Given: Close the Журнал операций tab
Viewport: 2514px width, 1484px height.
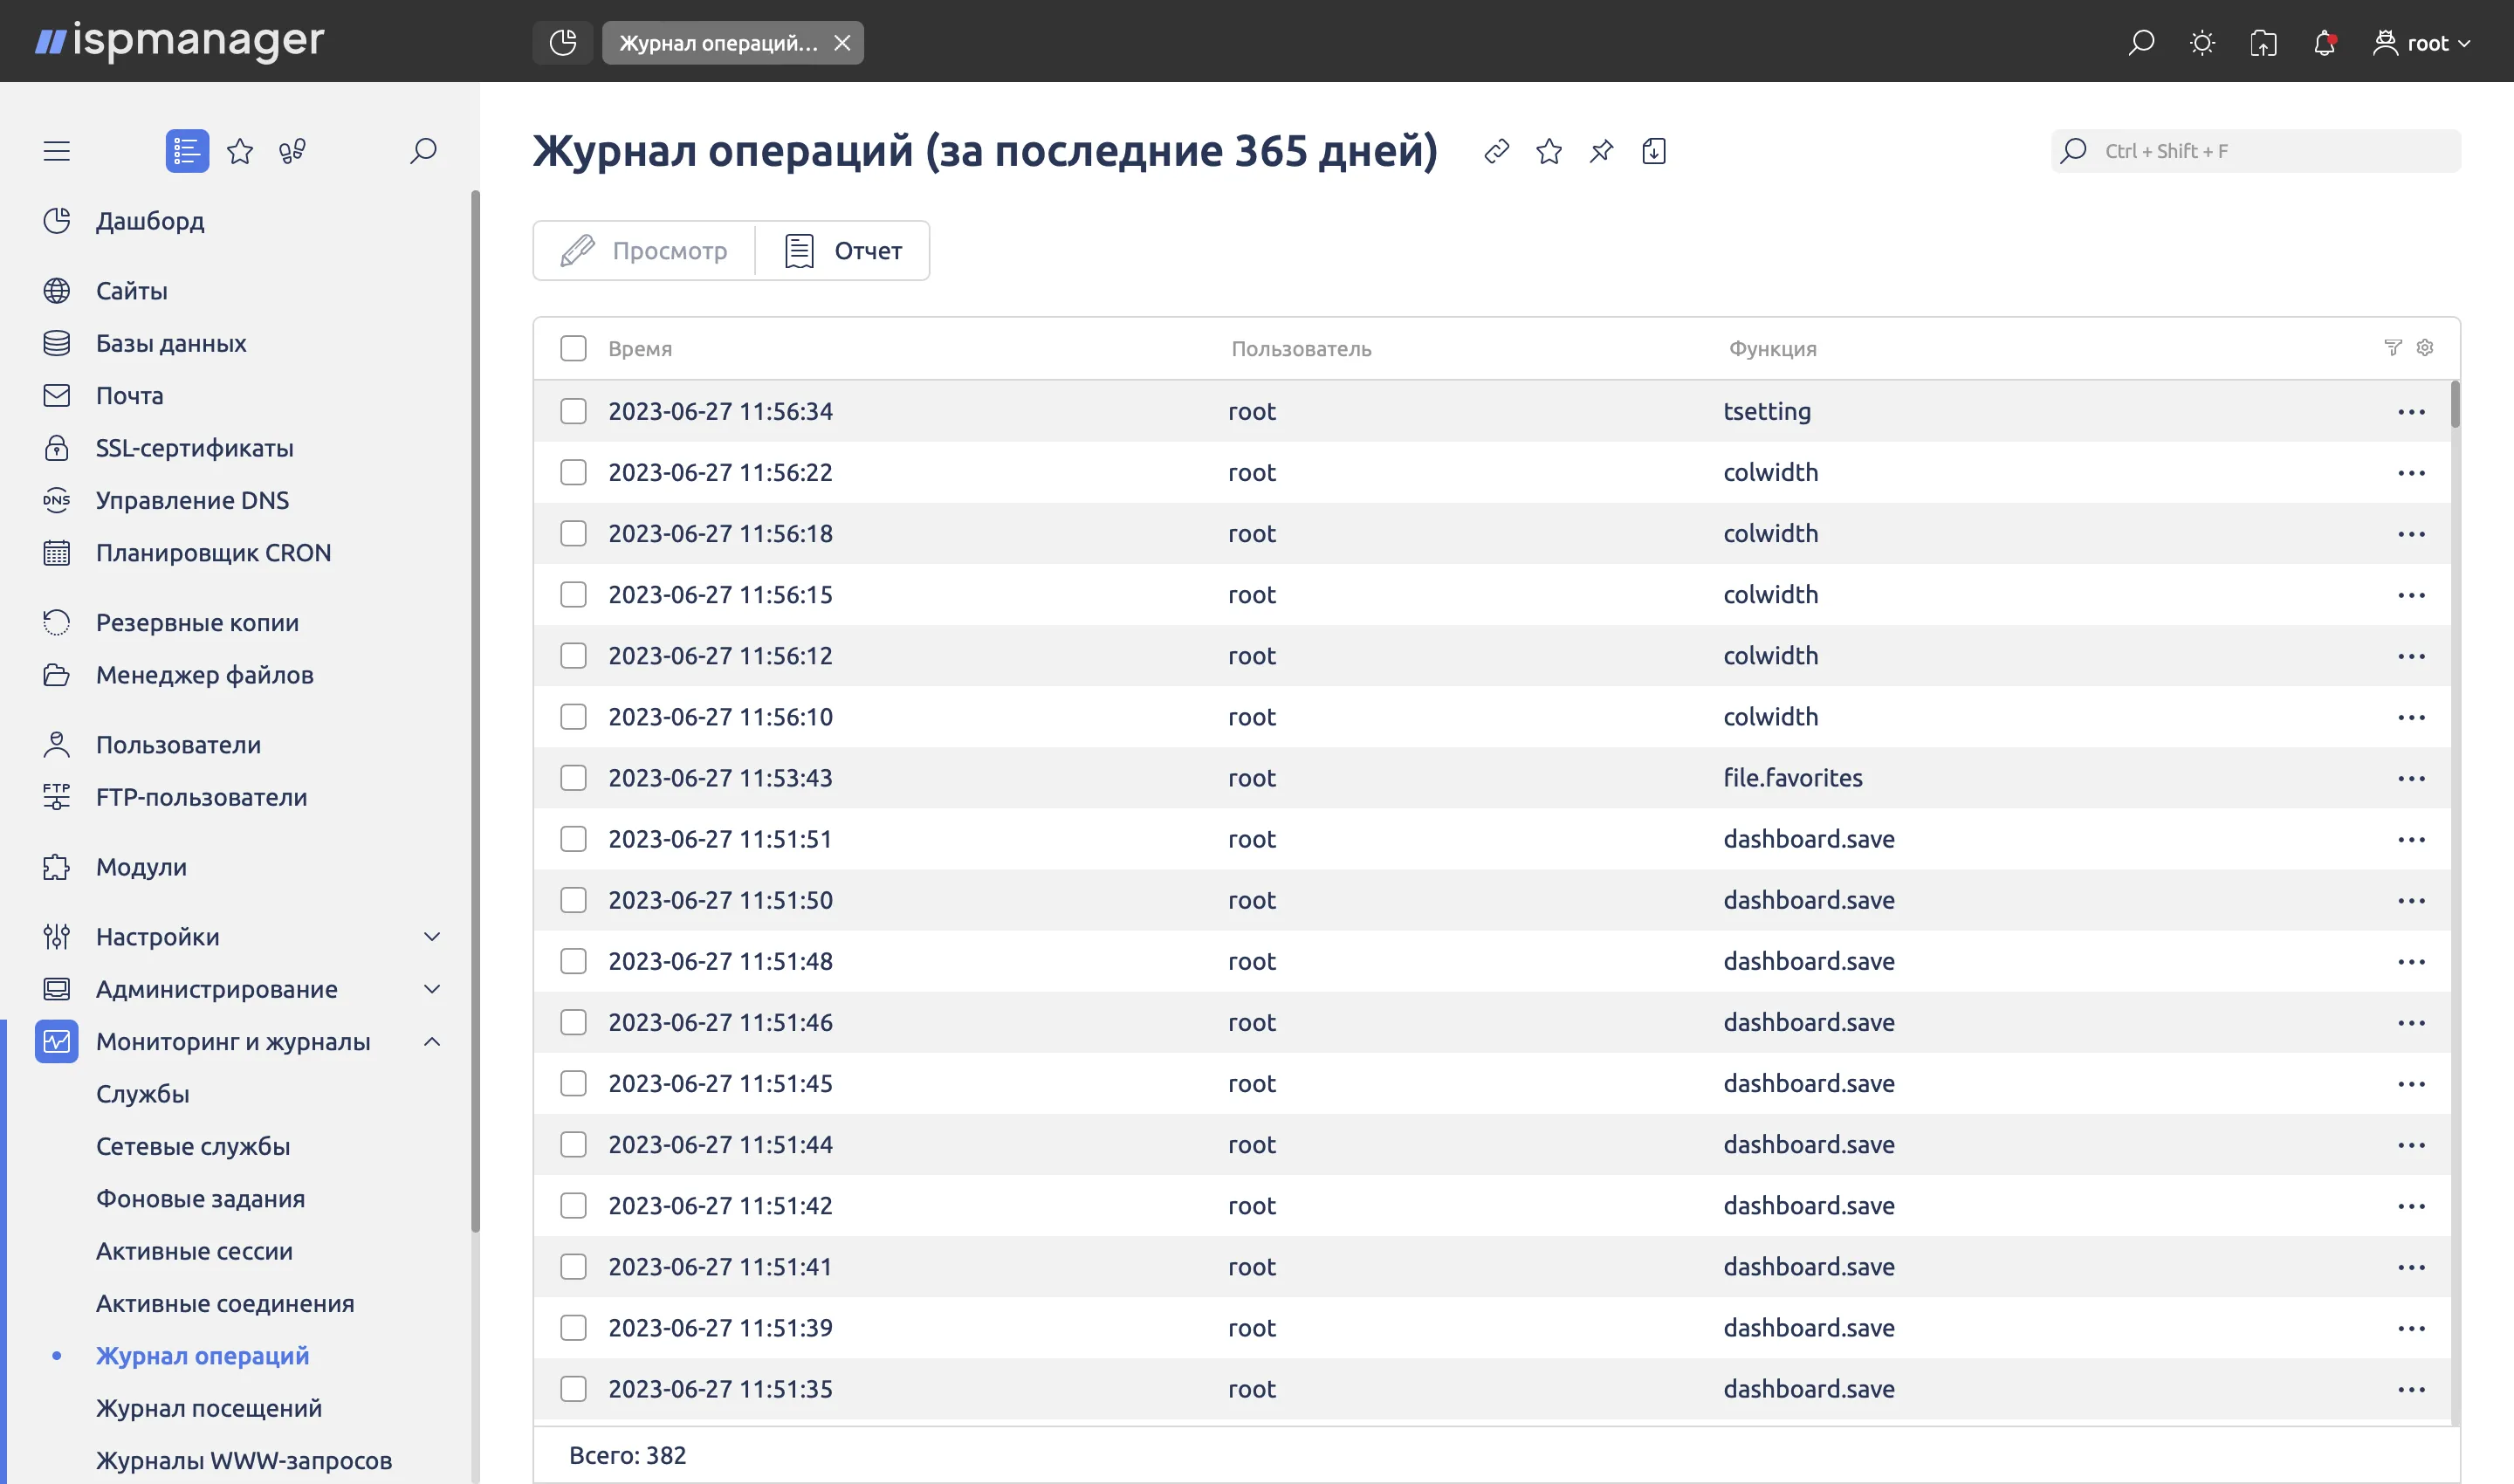Looking at the screenshot, I should coord(843,43).
